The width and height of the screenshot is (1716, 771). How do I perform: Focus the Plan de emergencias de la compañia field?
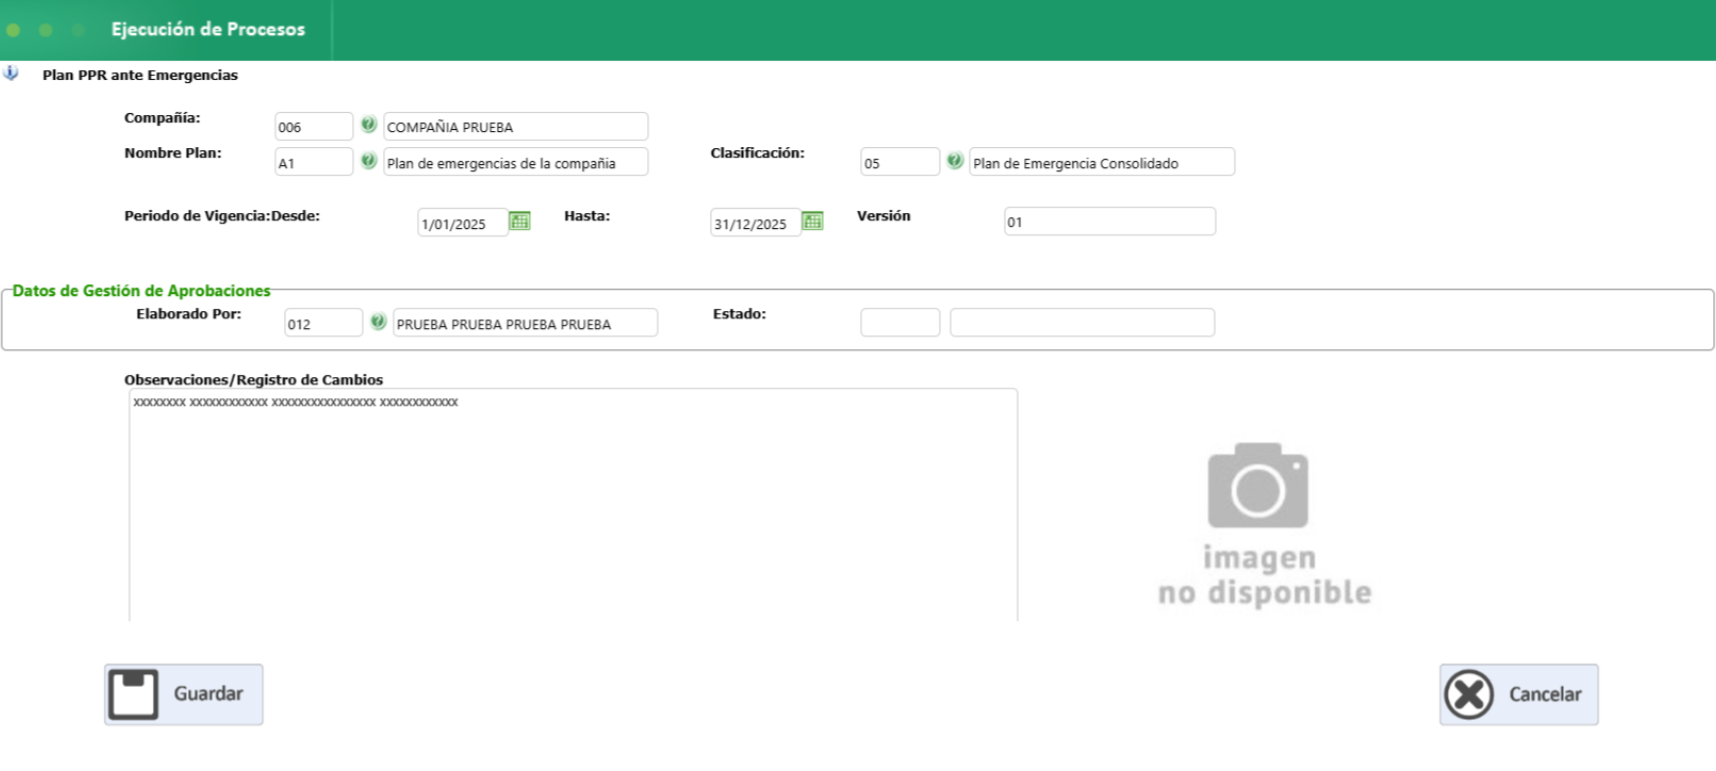click(x=516, y=162)
